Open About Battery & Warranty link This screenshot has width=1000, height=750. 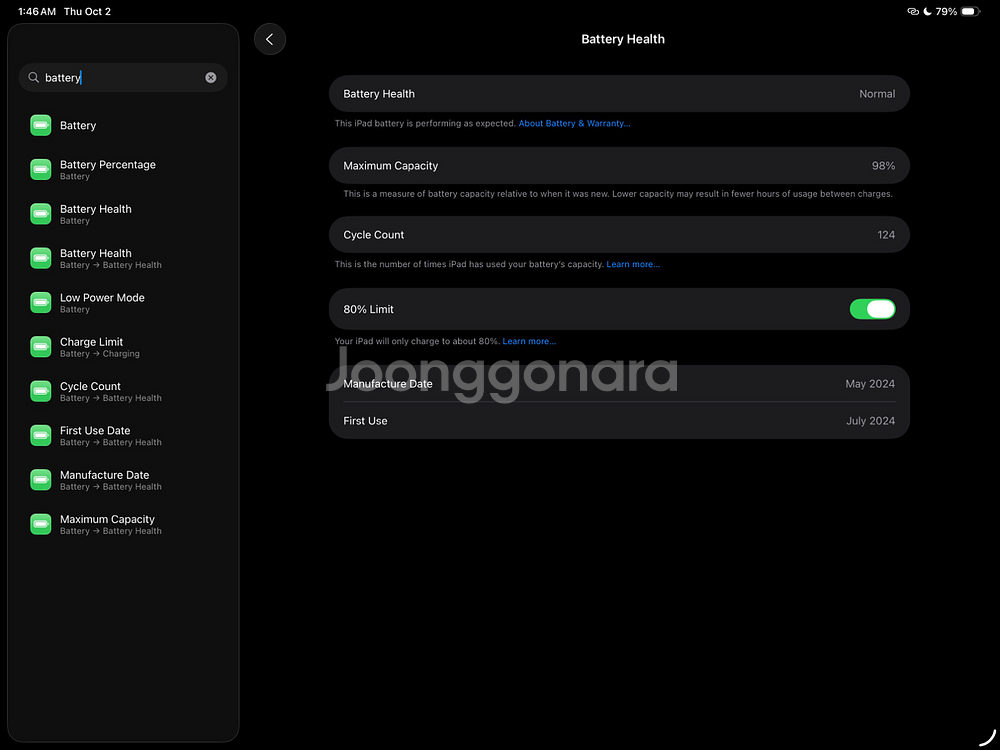574,124
